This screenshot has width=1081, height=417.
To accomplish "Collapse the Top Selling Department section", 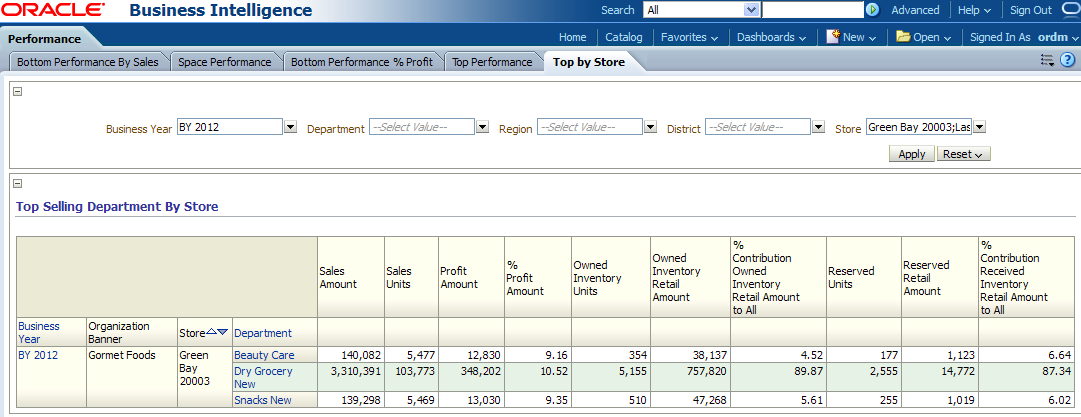I will pyautogui.click(x=18, y=183).
